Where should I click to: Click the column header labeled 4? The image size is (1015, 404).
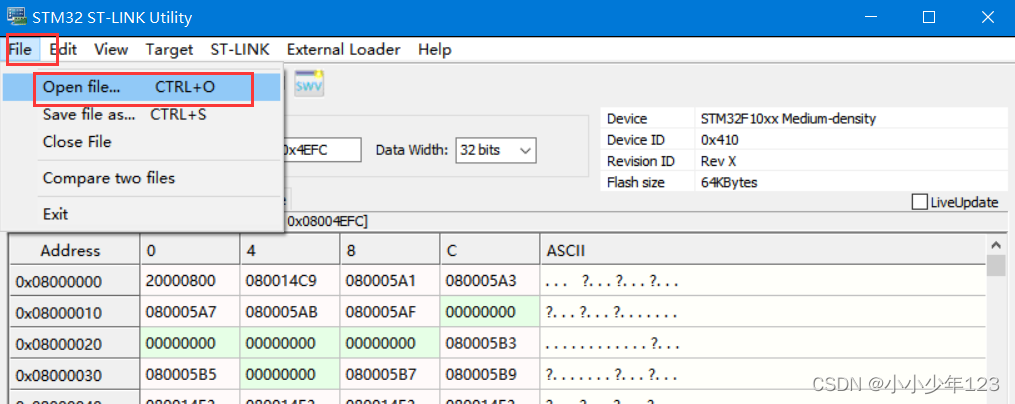point(290,250)
